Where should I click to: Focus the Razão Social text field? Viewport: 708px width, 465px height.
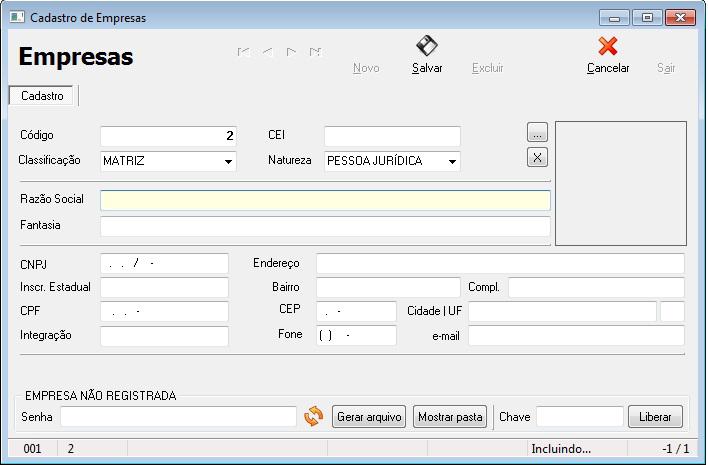(x=325, y=200)
